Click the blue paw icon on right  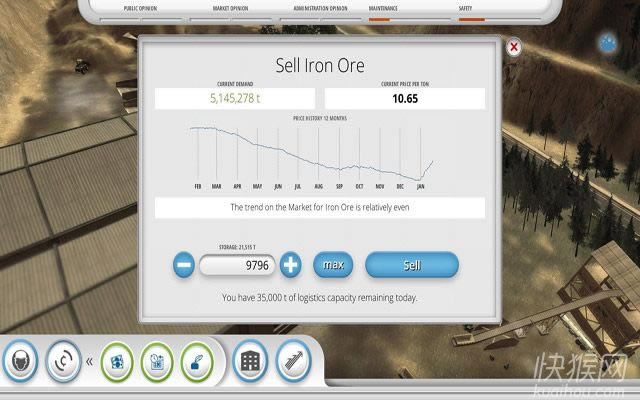click(609, 42)
